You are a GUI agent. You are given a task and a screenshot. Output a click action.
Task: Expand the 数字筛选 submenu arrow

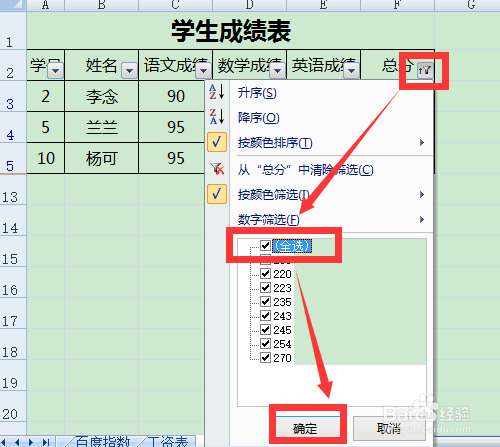[x=422, y=219]
